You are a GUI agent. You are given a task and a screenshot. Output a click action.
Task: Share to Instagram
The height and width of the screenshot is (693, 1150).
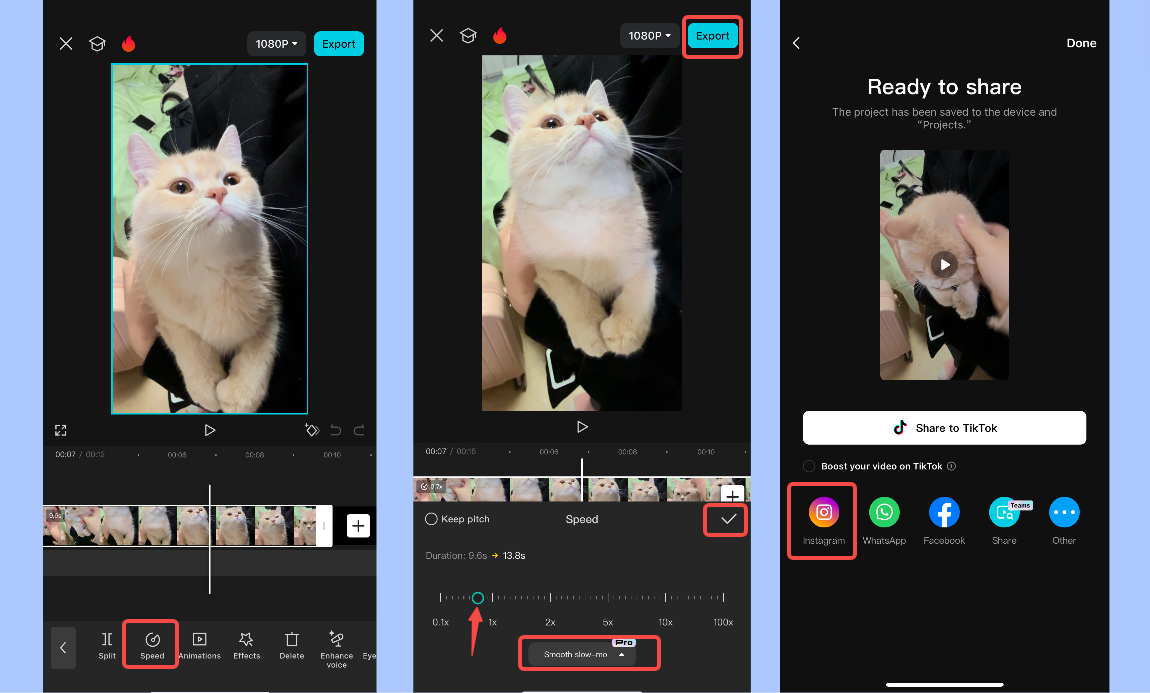tap(824, 521)
